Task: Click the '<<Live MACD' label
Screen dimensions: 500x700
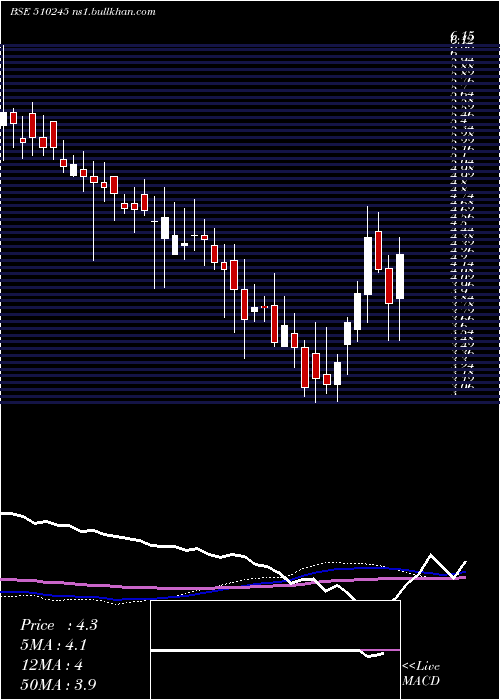Action: tap(421, 674)
